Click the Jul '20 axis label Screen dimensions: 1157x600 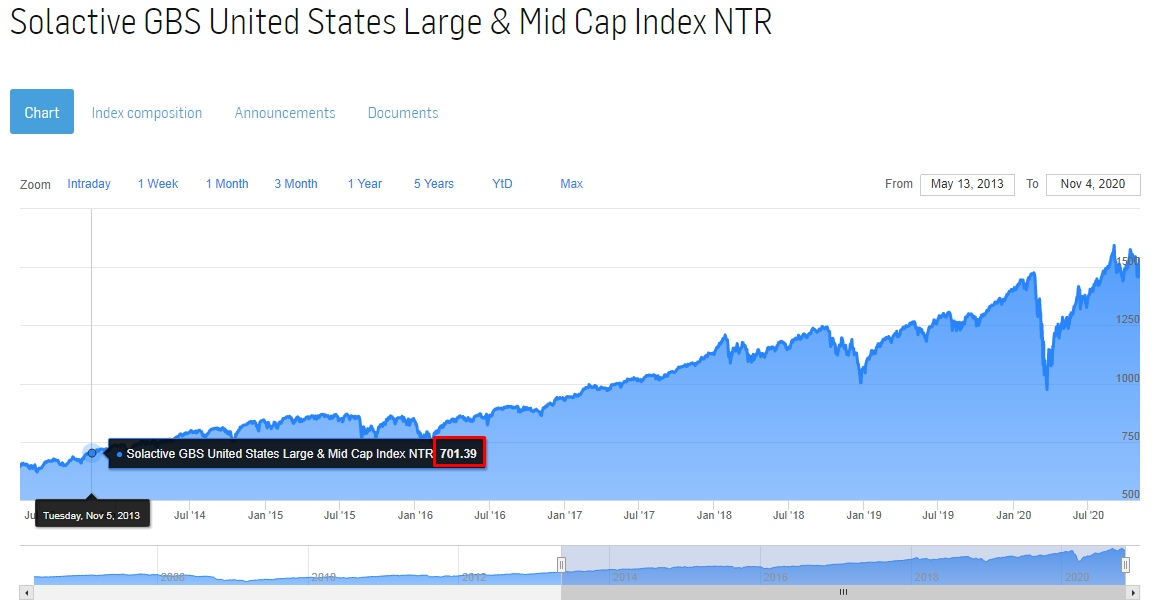click(1088, 515)
